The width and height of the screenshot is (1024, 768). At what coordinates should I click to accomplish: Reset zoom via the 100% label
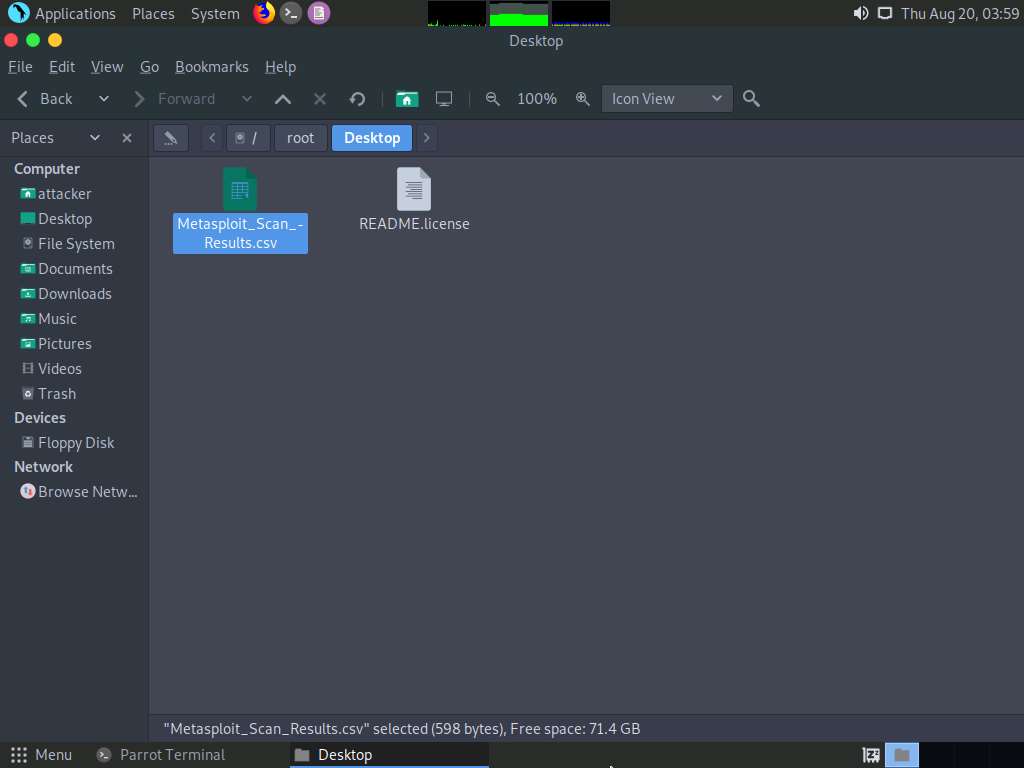[x=537, y=99]
